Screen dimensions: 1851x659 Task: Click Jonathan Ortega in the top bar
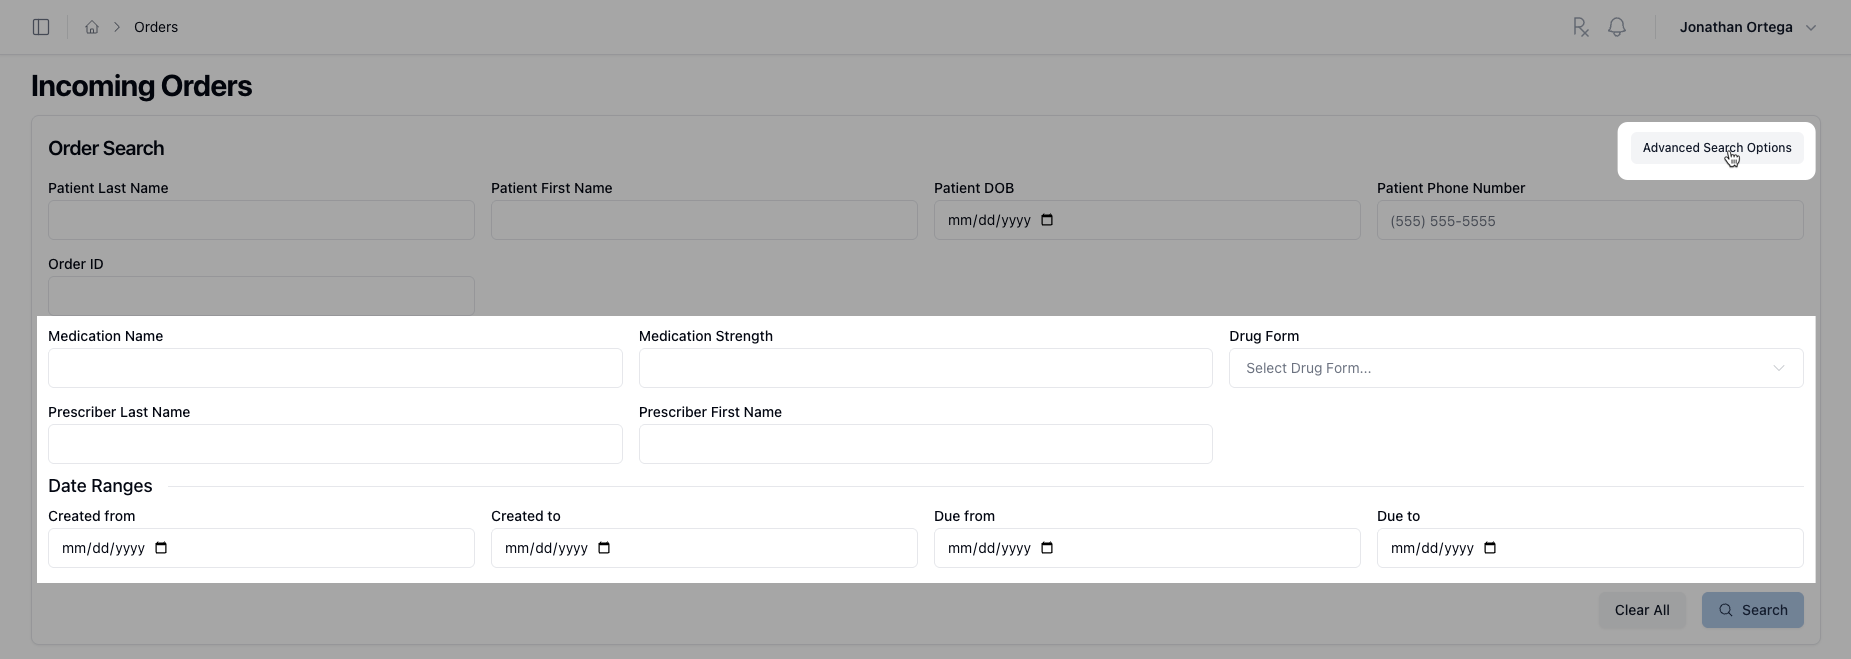pyautogui.click(x=1738, y=27)
